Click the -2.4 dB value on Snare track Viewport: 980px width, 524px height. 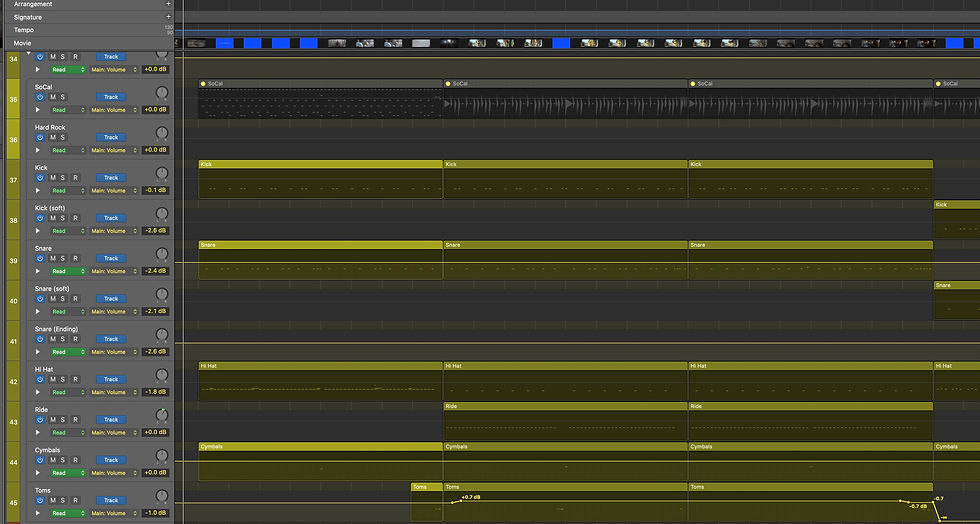[x=155, y=271]
